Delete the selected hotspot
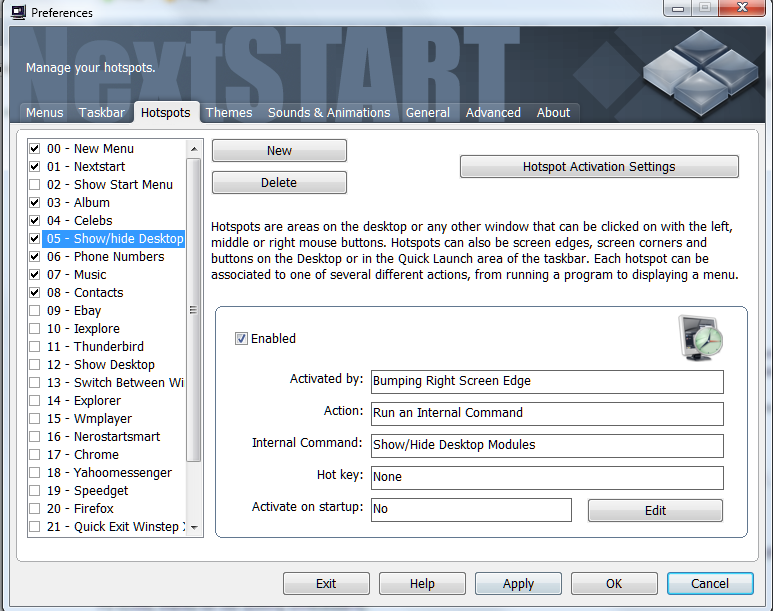Screen dimensions: 773x611 279,183
